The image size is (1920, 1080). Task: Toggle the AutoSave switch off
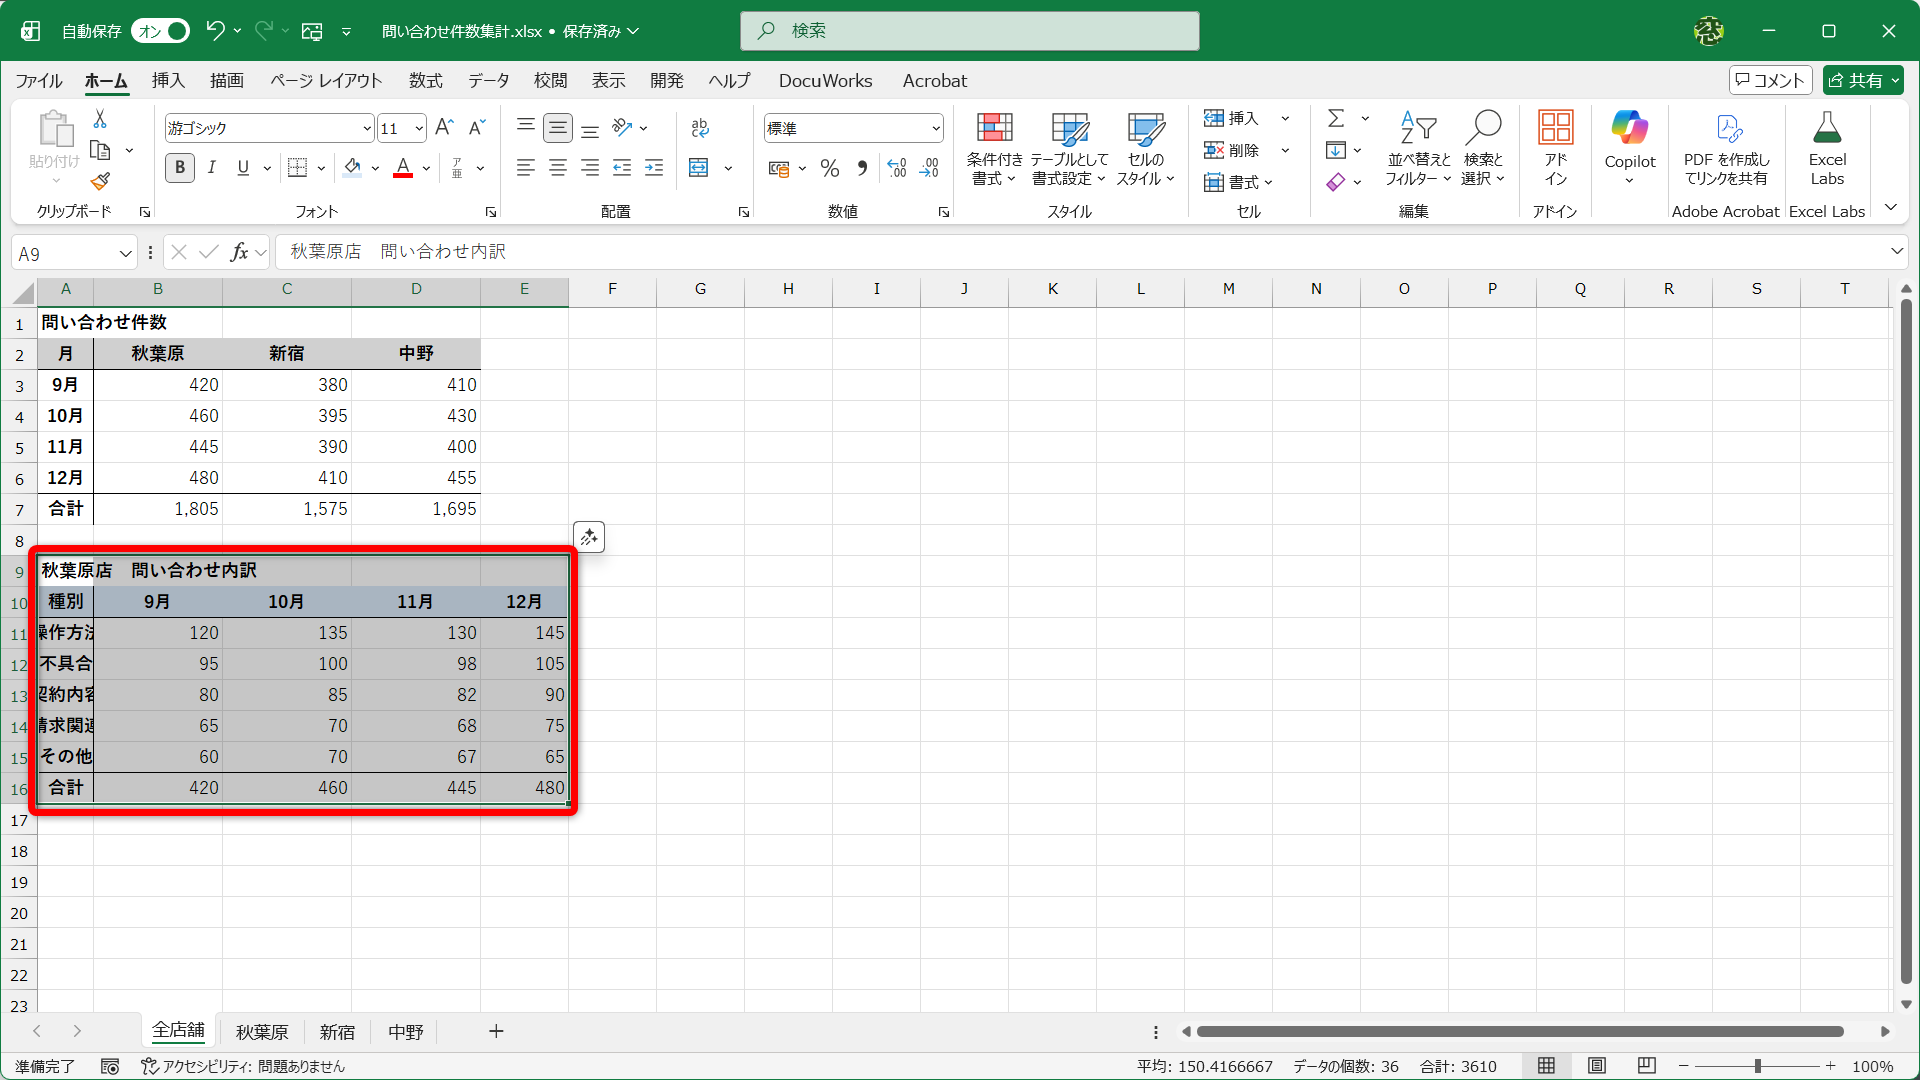pos(160,31)
